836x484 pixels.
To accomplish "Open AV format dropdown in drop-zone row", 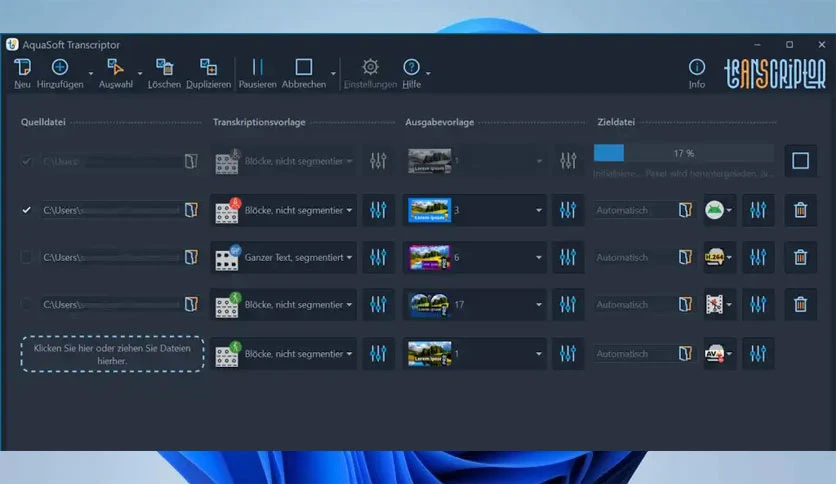I will (x=719, y=353).
